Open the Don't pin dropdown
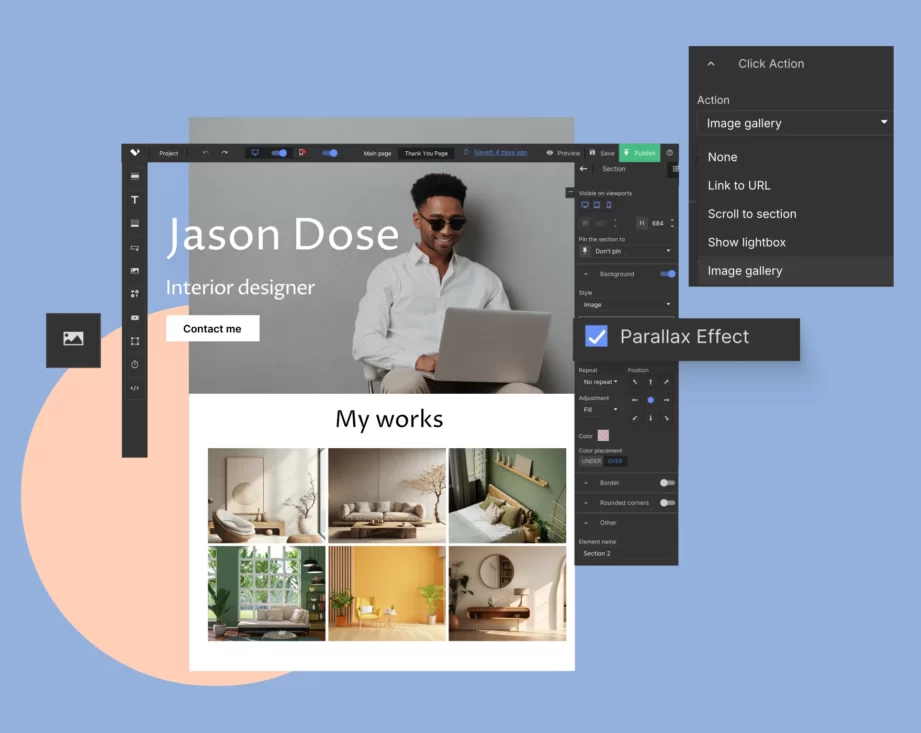The image size is (921, 733). coord(625,249)
